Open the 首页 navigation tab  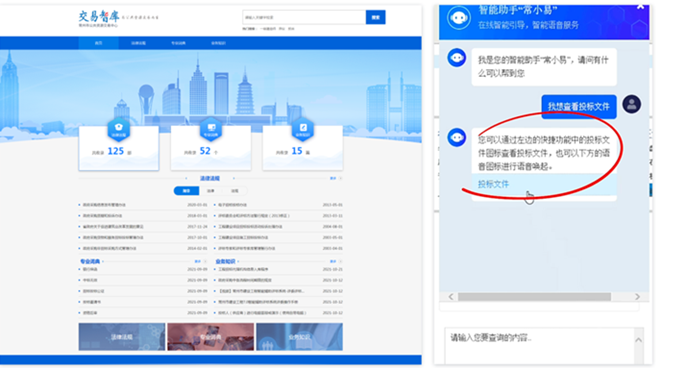(98, 43)
